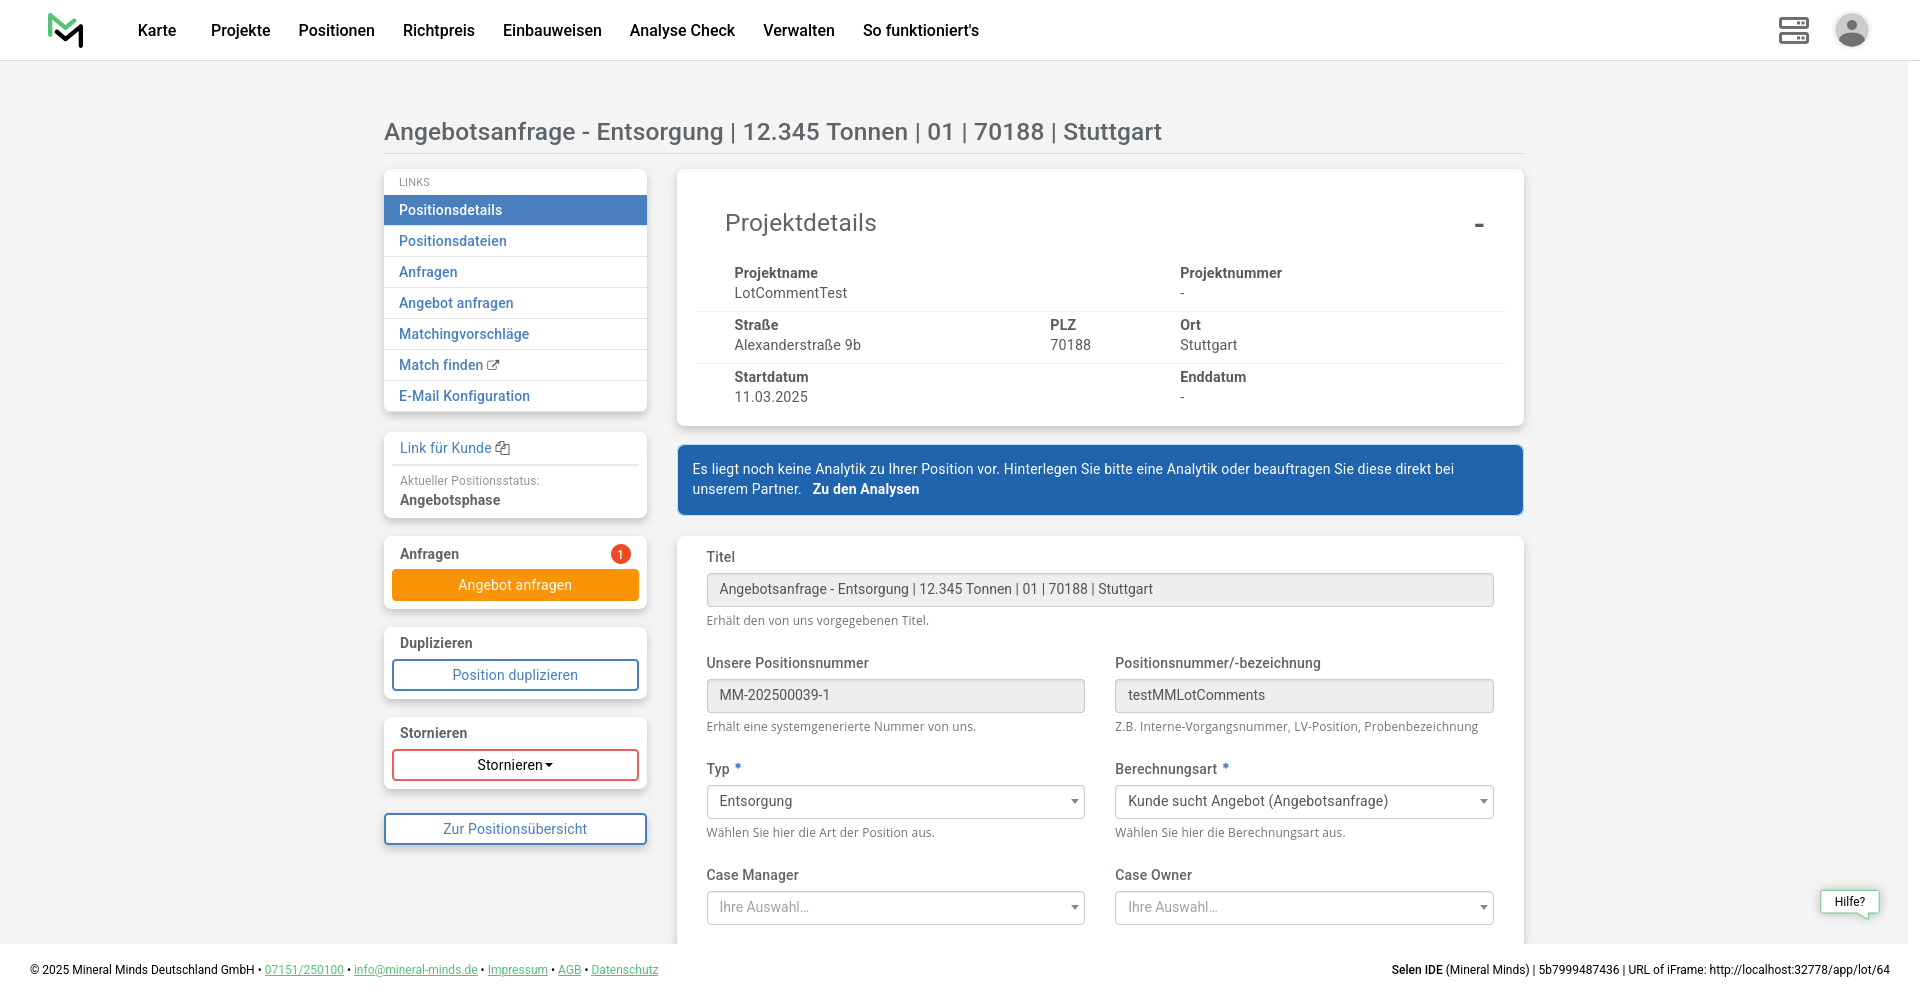Click the Mineral Minds logo
Viewport: 1920px width, 994px height.
pos(66,30)
